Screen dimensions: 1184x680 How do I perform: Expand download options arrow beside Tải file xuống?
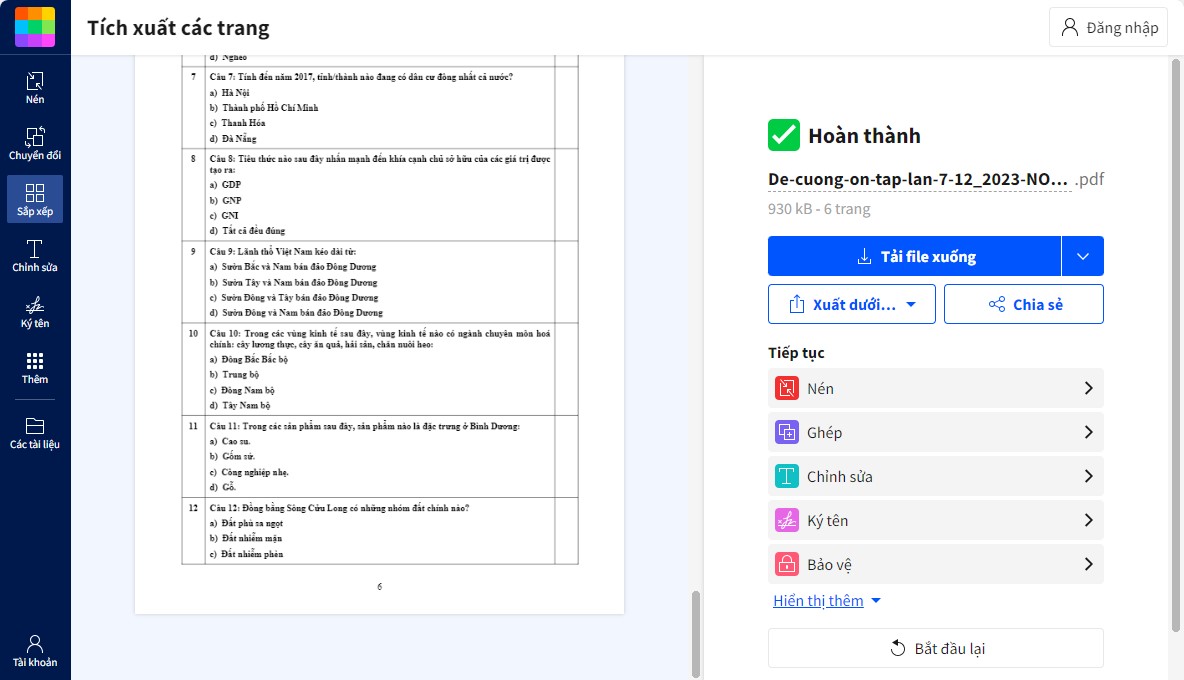click(1083, 256)
